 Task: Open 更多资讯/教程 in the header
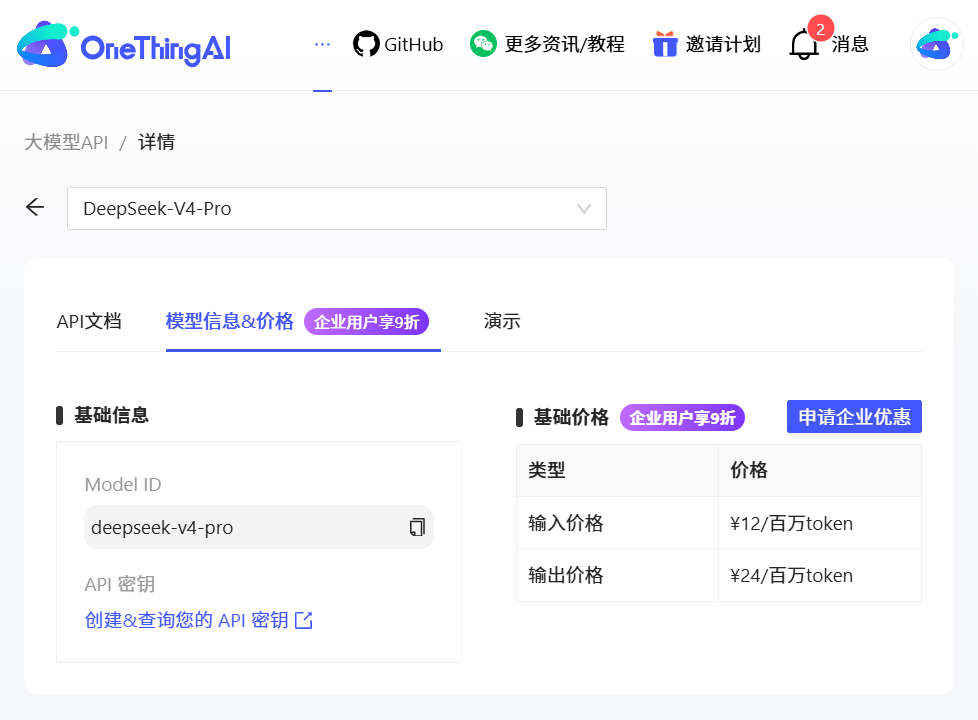[x=564, y=44]
